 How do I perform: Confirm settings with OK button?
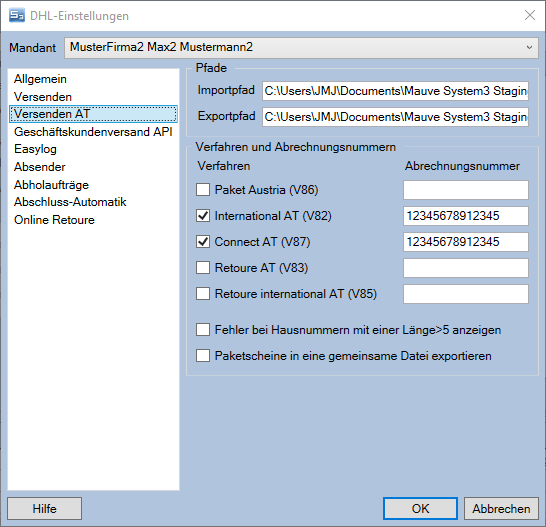(420, 509)
